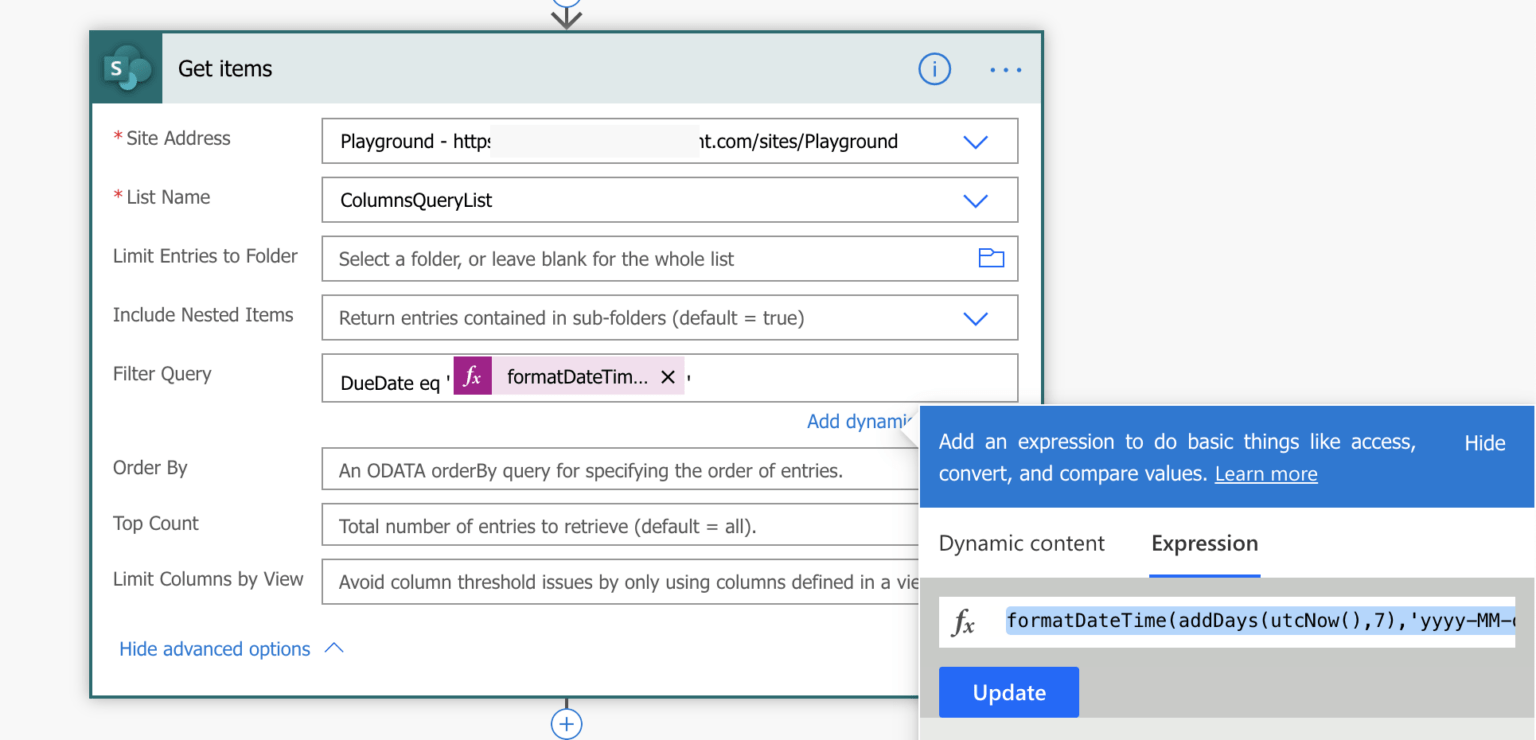Open the Learn more link
Viewport: 1536px width, 740px height.
pos(1266,474)
